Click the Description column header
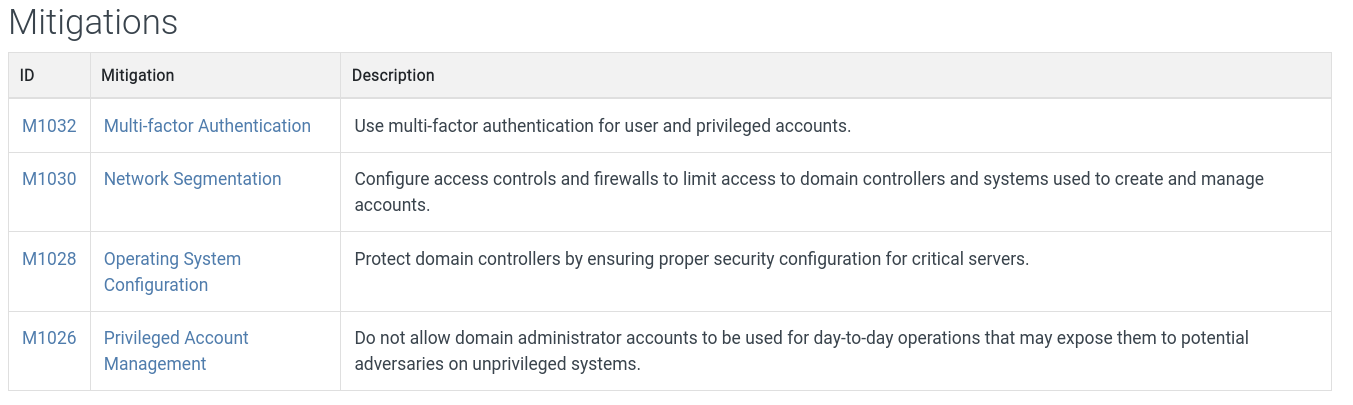1353x405 pixels. [x=393, y=76]
